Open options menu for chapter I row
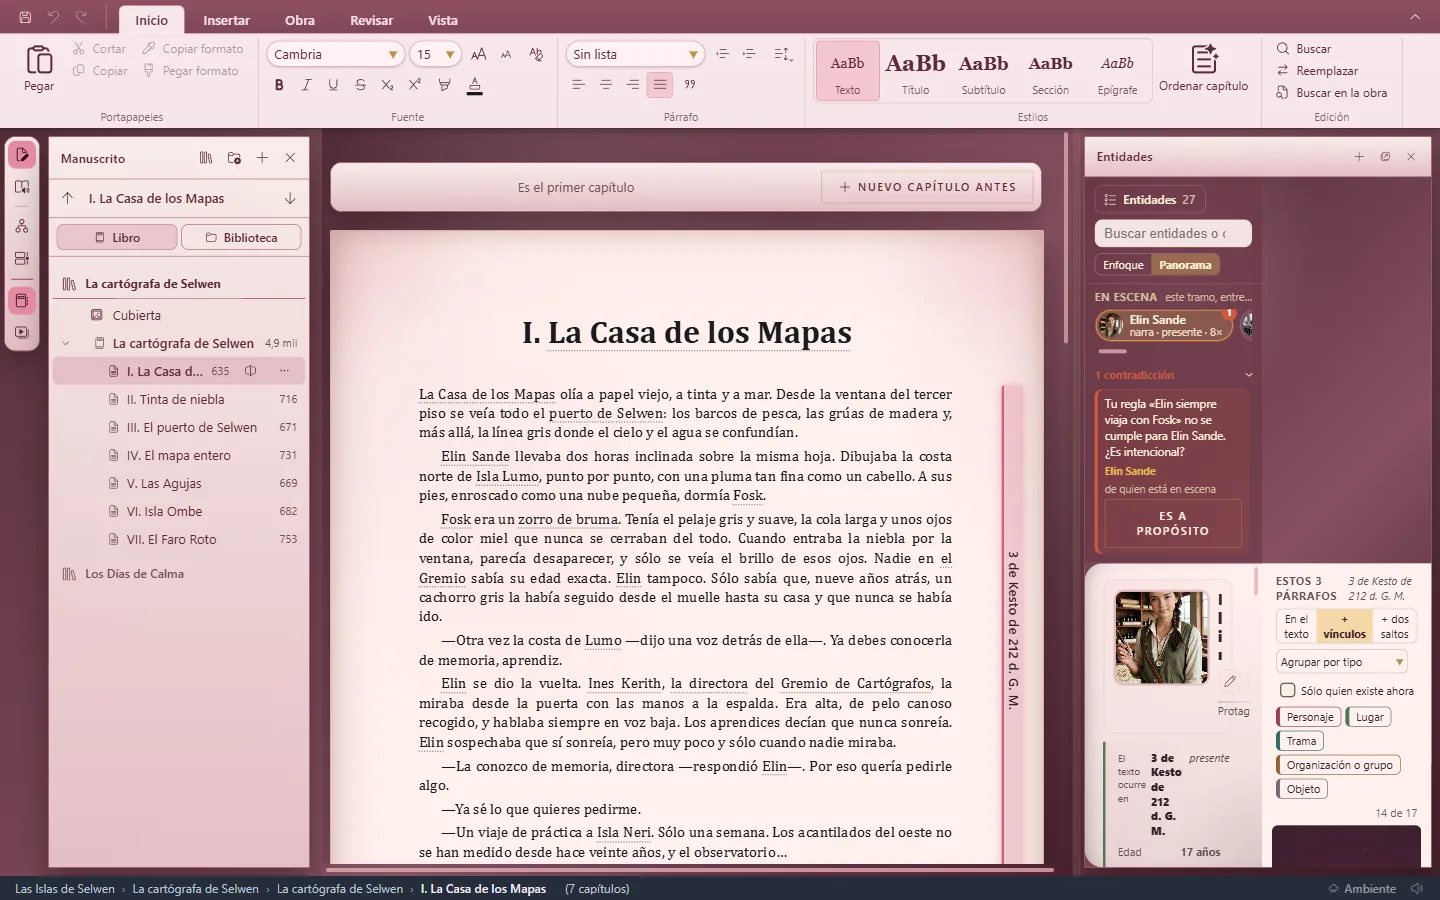This screenshot has height=900, width=1440. pyautogui.click(x=285, y=371)
